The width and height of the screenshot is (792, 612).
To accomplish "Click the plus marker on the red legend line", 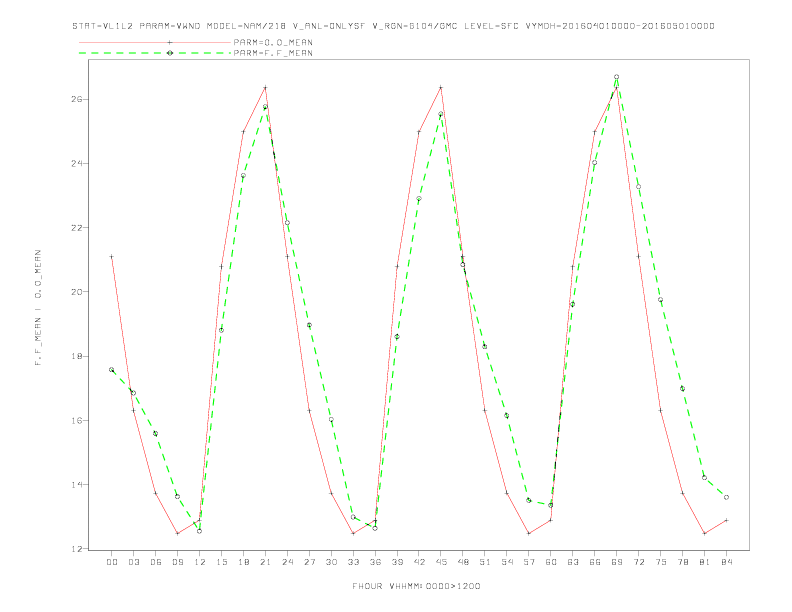I will 170,42.
